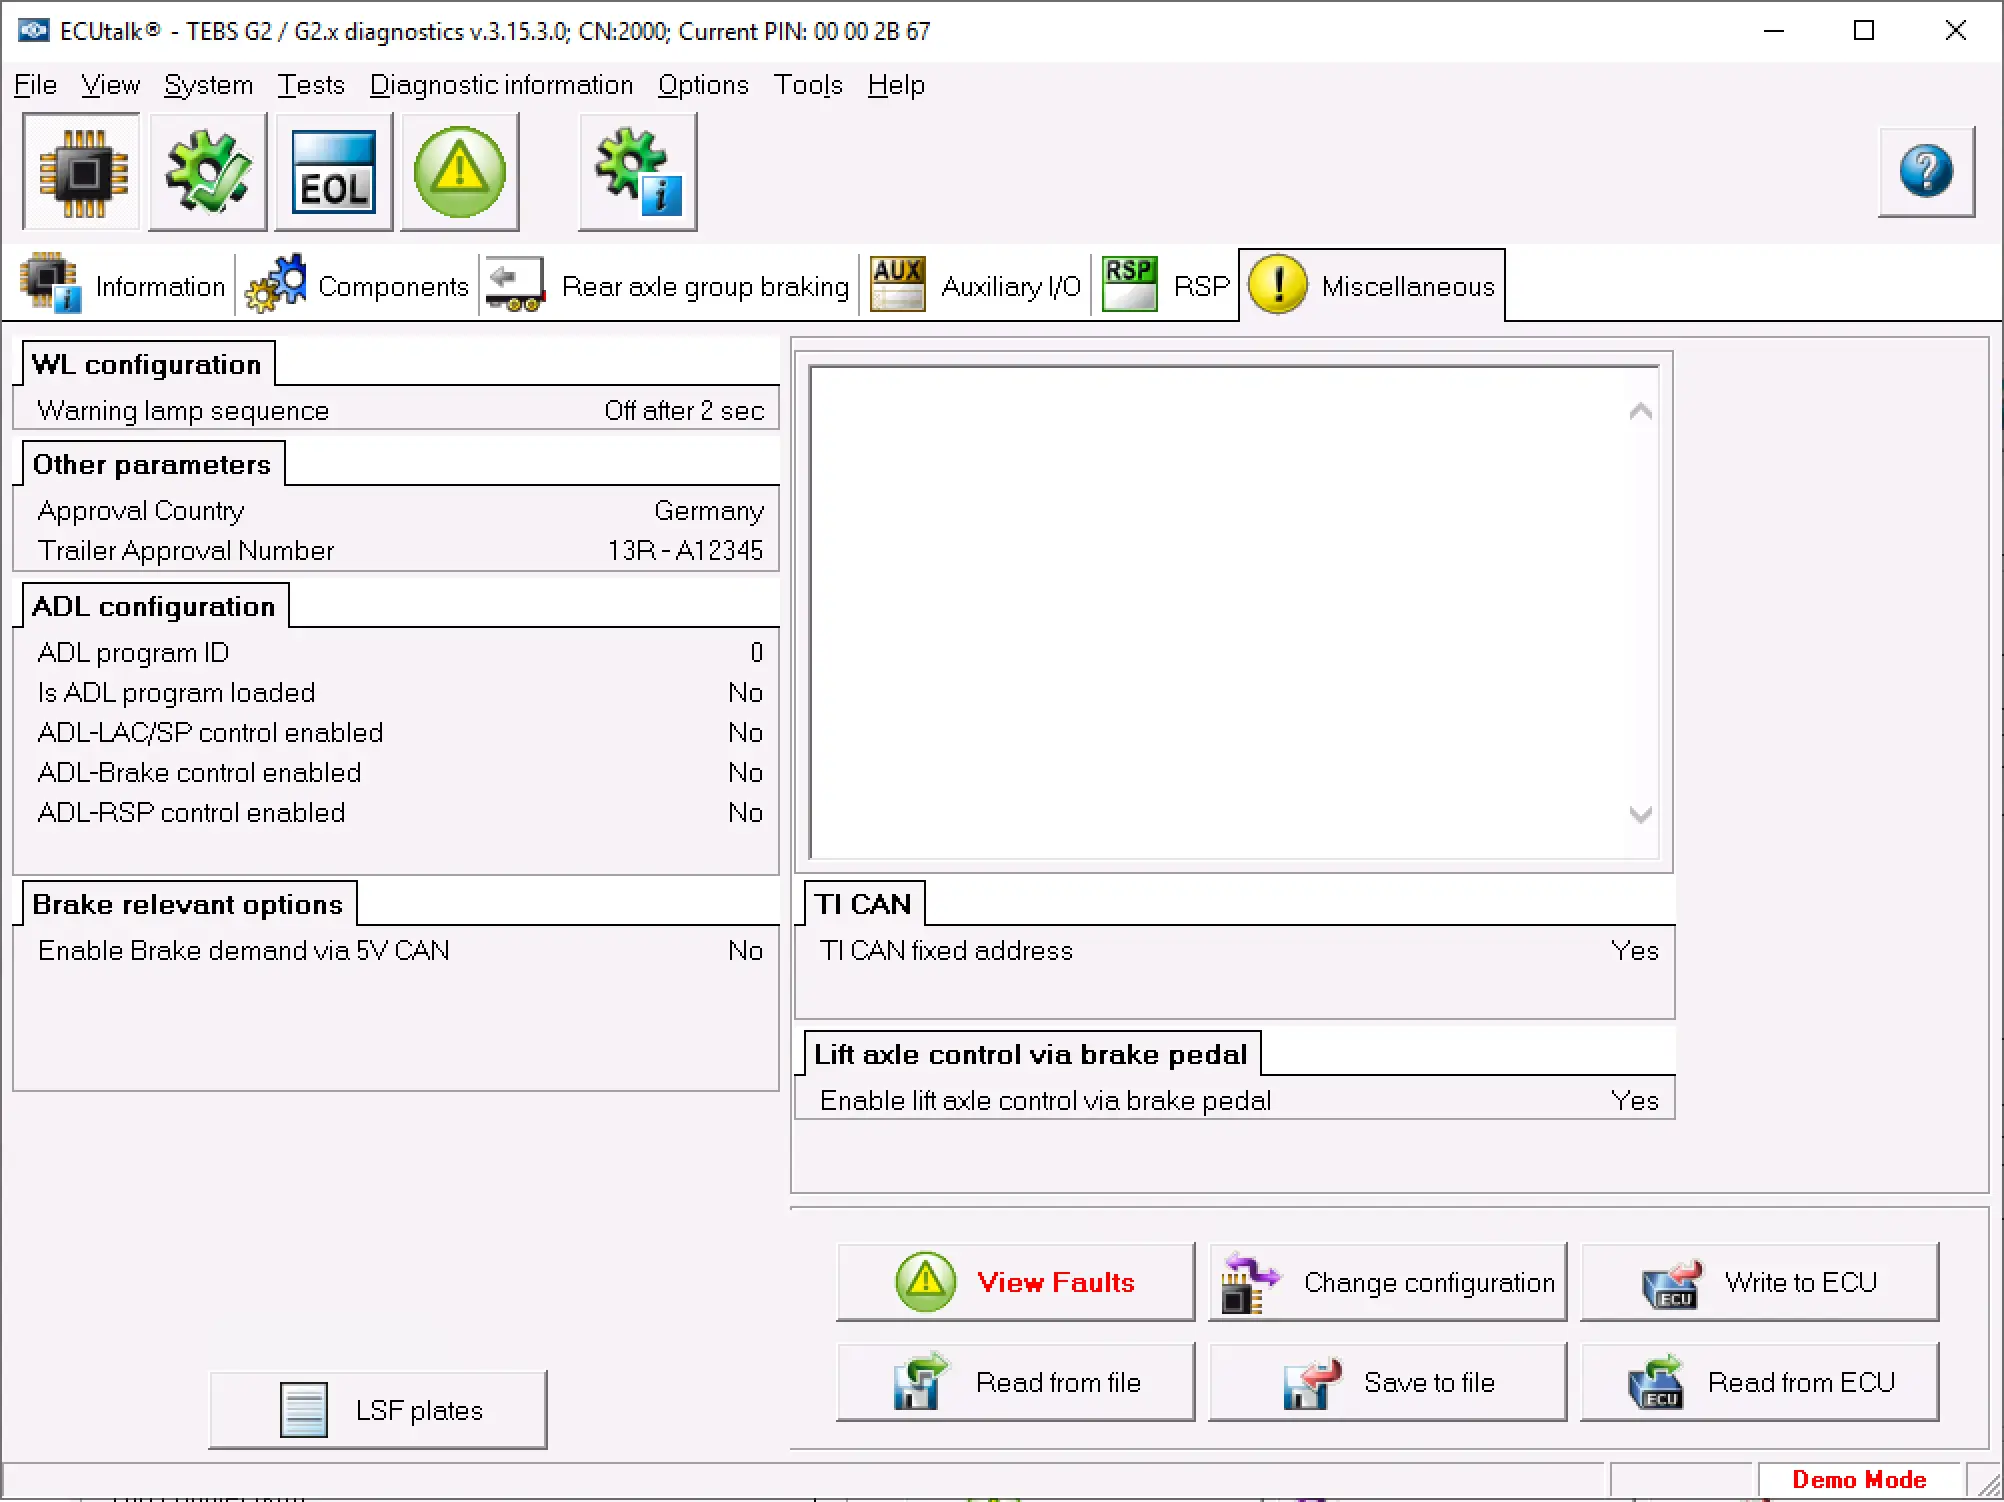Open Rear axle group braking tab
Image resolution: width=2004 pixels, height=1502 pixels.
668,286
